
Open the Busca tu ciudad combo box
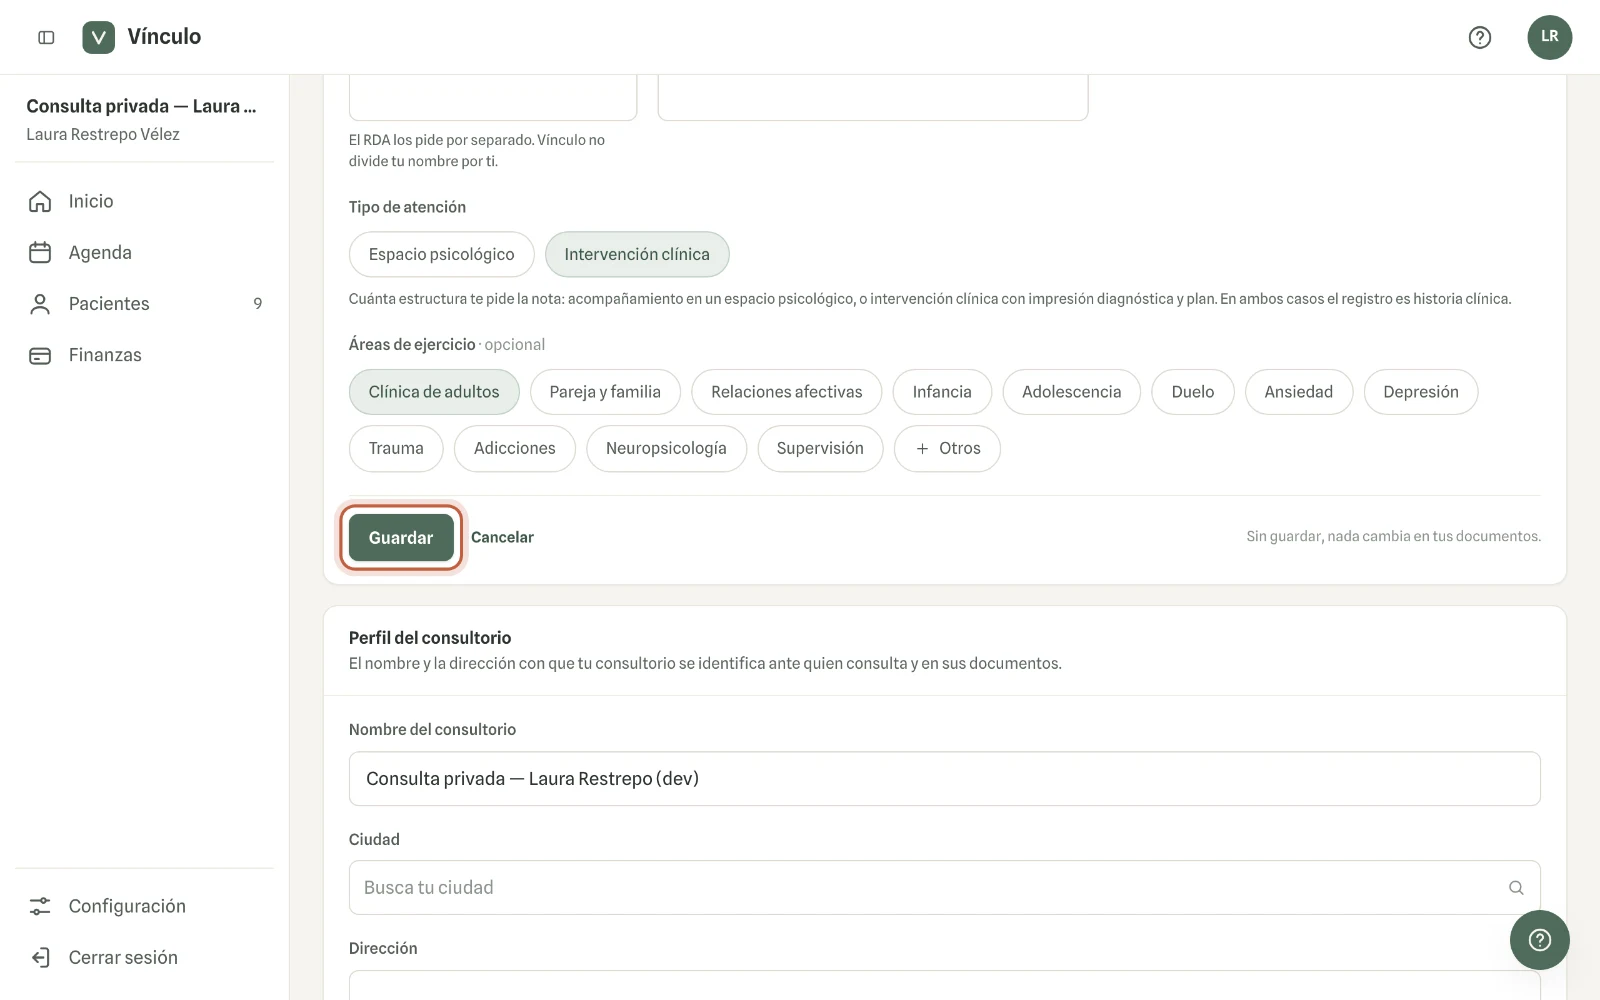(x=944, y=888)
